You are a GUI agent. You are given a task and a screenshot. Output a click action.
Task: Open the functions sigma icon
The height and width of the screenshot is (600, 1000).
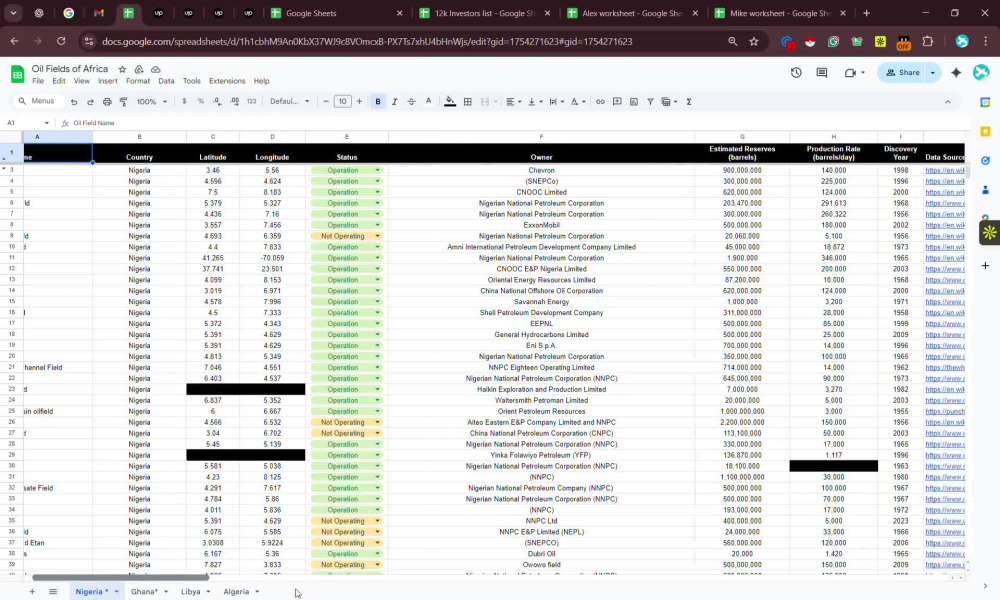pyautogui.click(x=689, y=101)
